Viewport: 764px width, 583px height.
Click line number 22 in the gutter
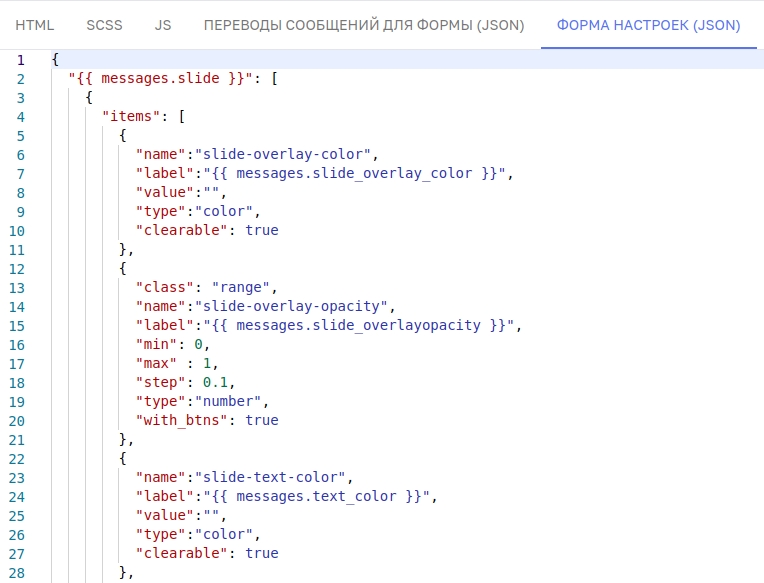[17, 459]
